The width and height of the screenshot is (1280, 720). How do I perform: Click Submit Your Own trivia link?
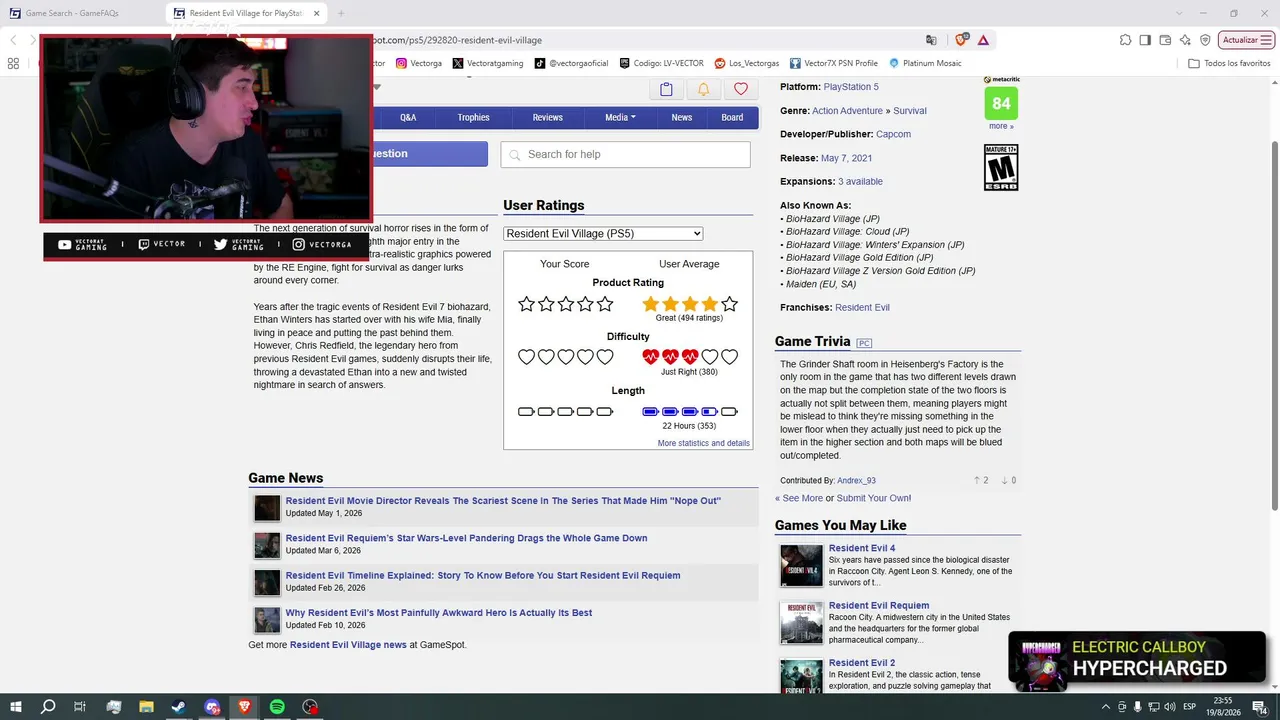874,498
